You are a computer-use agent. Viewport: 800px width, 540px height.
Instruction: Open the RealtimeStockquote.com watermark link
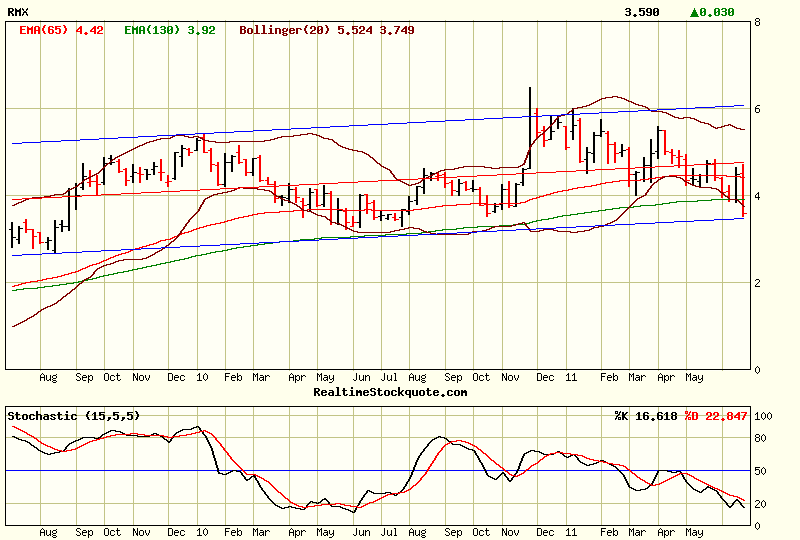click(x=390, y=392)
